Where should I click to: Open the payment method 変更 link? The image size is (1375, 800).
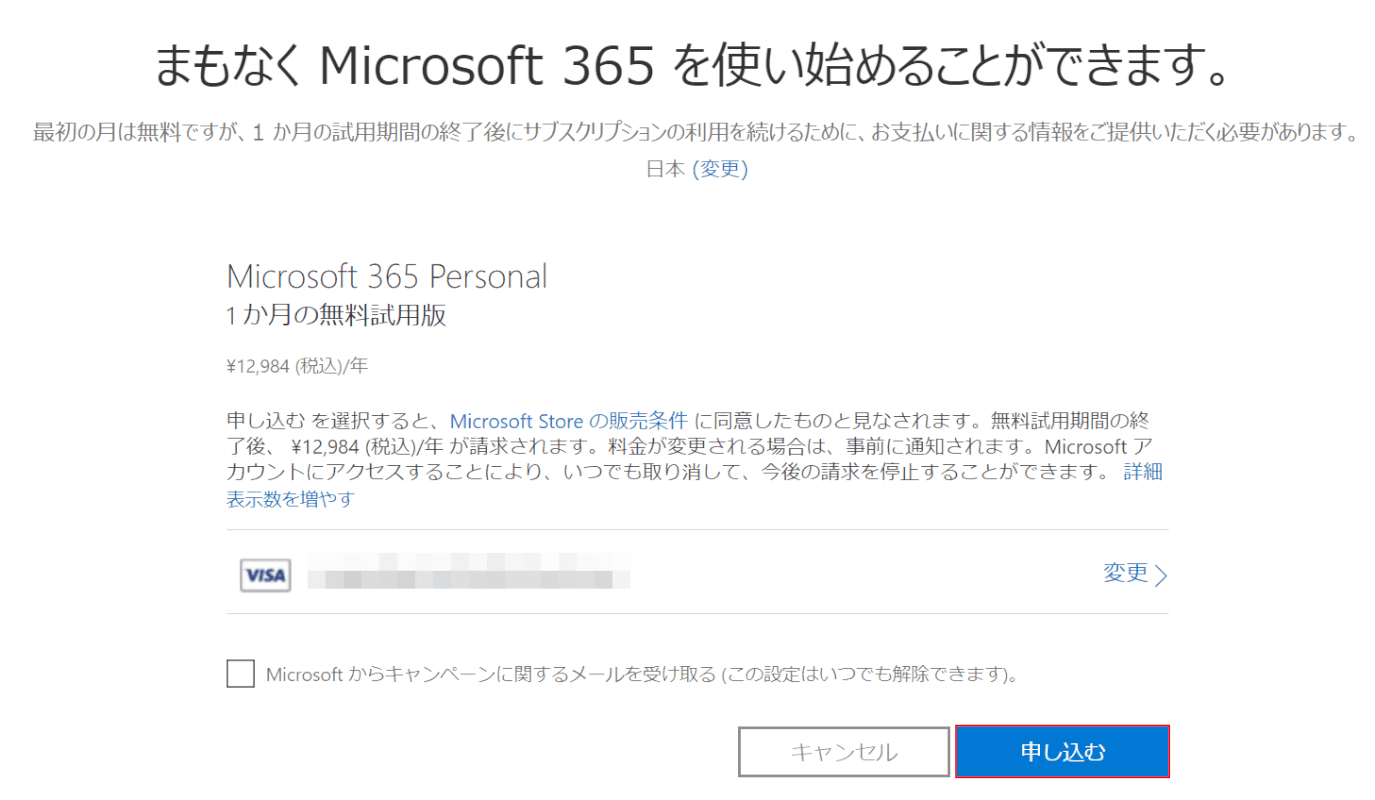[1125, 573]
